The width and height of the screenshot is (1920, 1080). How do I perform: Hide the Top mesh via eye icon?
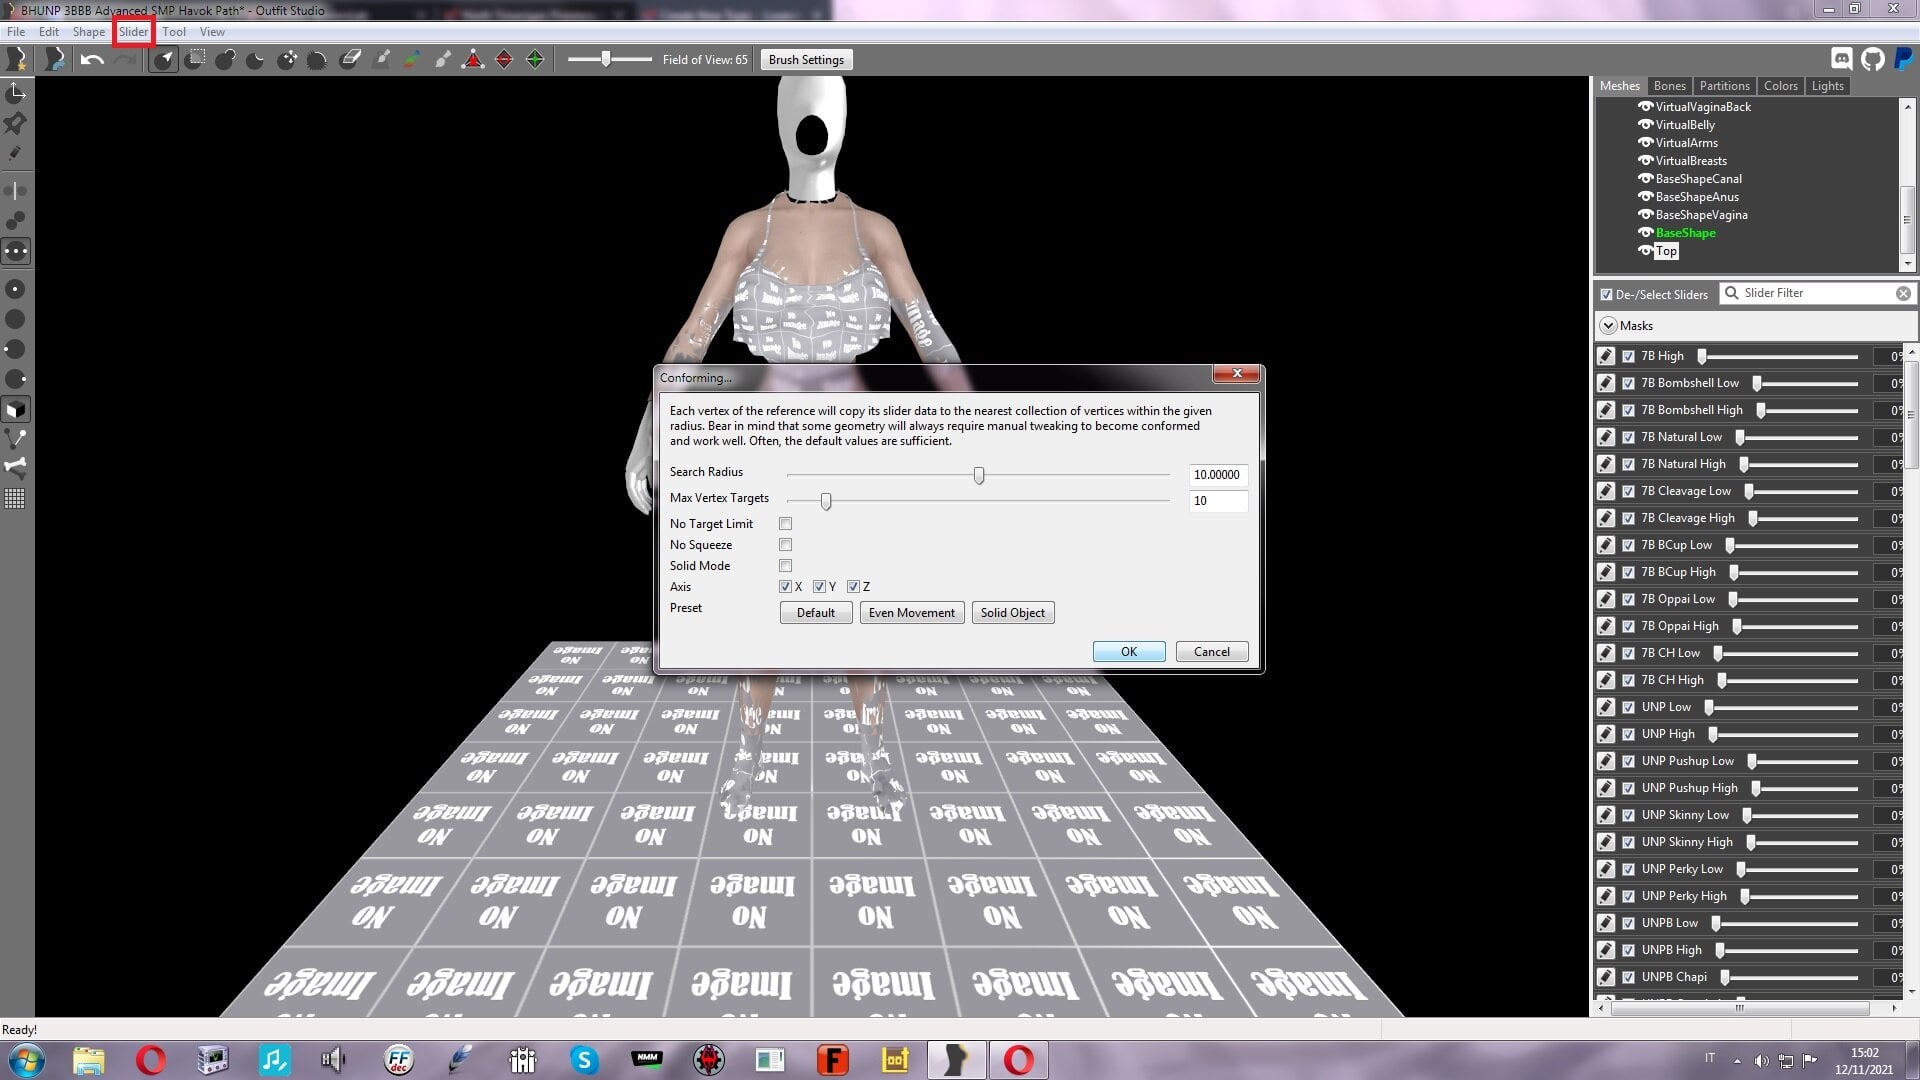[1645, 251]
